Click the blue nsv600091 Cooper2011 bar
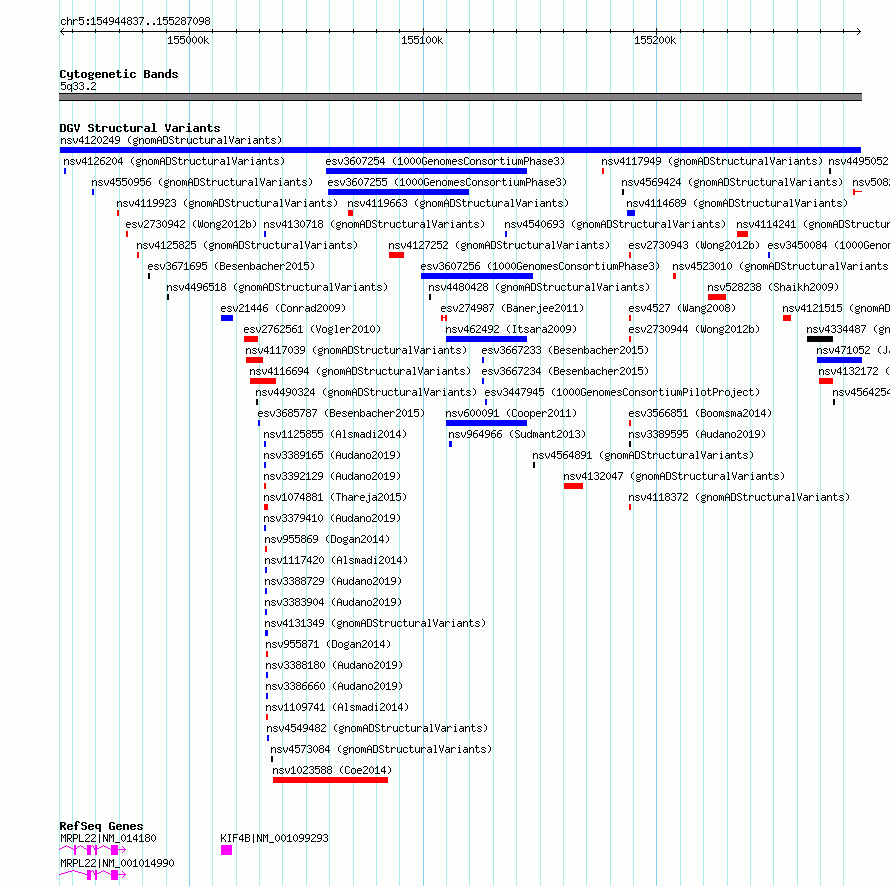This screenshot has width=890, height=886. [486, 423]
